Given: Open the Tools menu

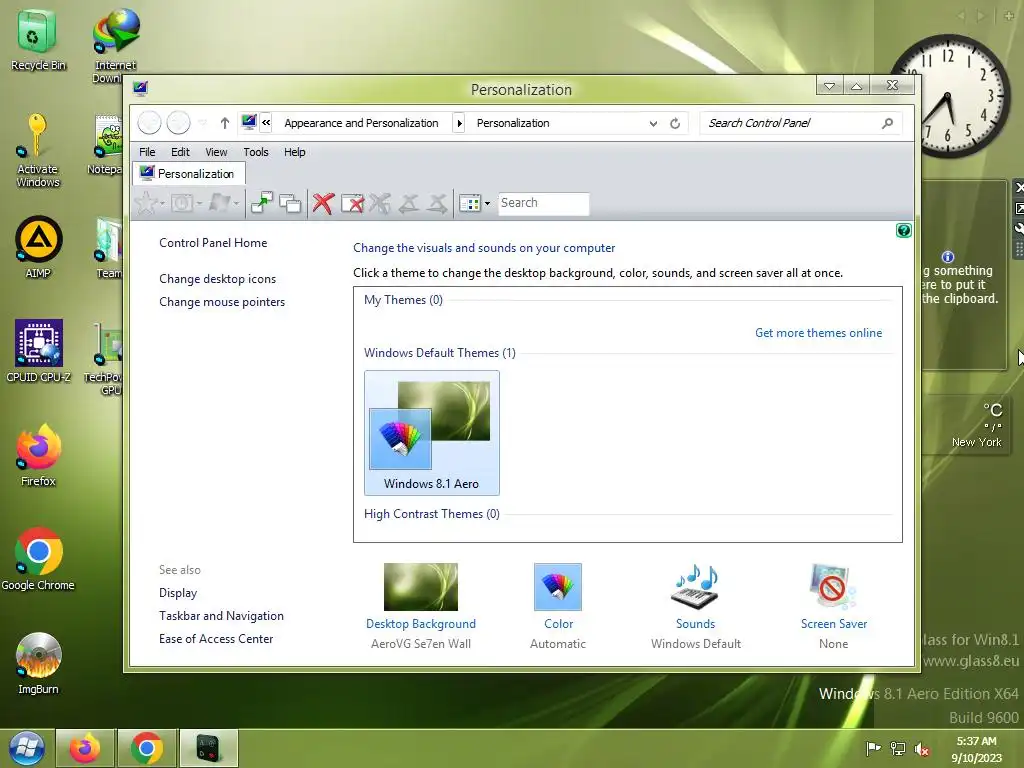Looking at the screenshot, I should (256, 152).
